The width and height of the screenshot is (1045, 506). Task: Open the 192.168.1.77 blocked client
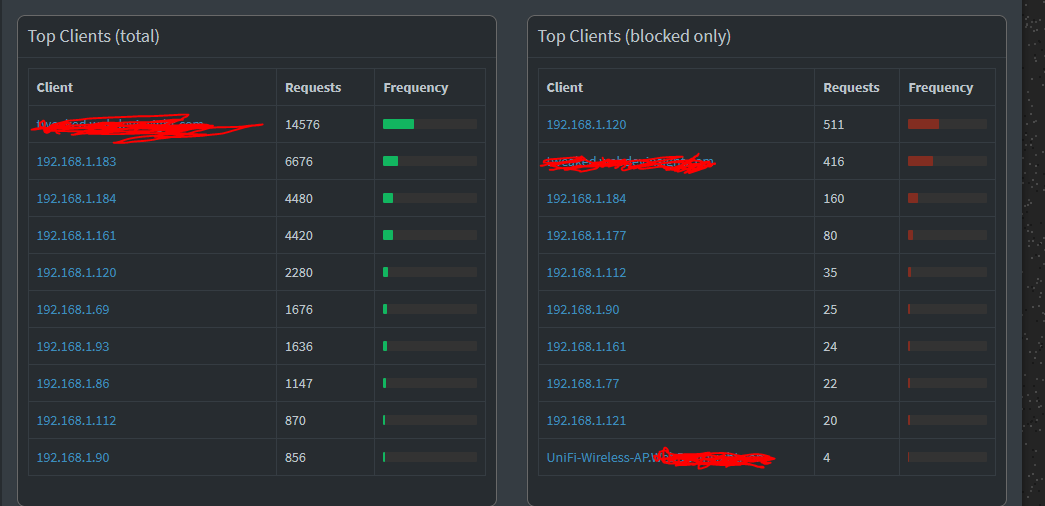pyautogui.click(x=582, y=383)
